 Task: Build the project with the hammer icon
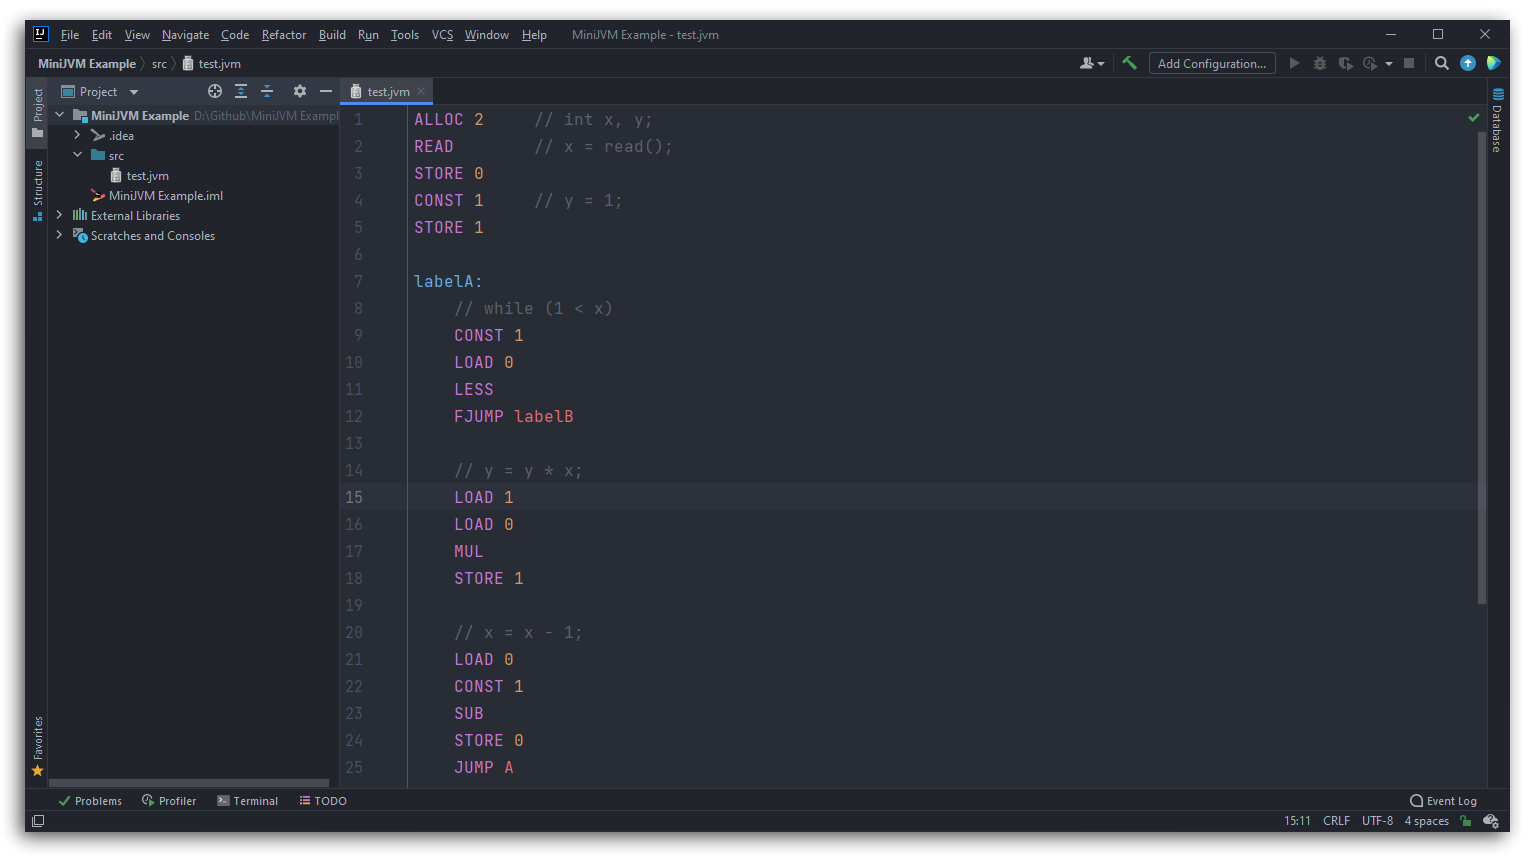click(1129, 63)
